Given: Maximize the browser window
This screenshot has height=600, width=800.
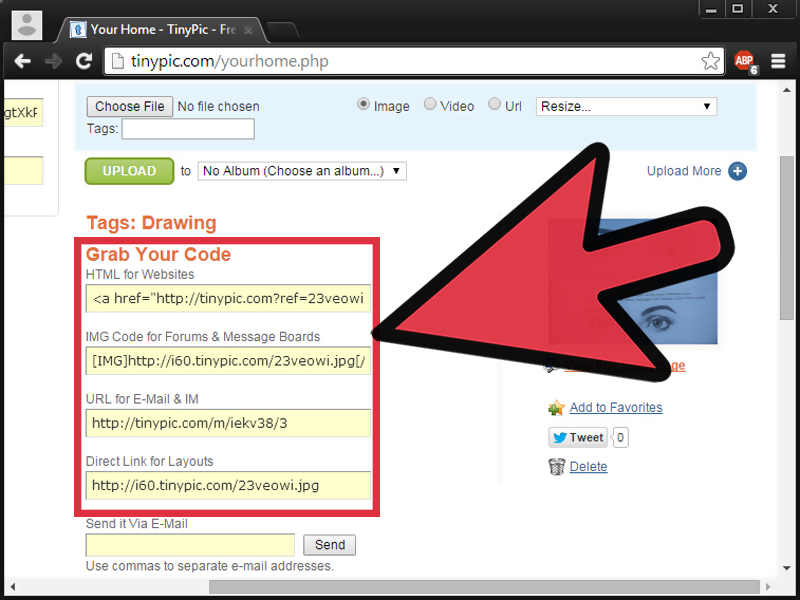Looking at the screenshot, I should (737, 8).
